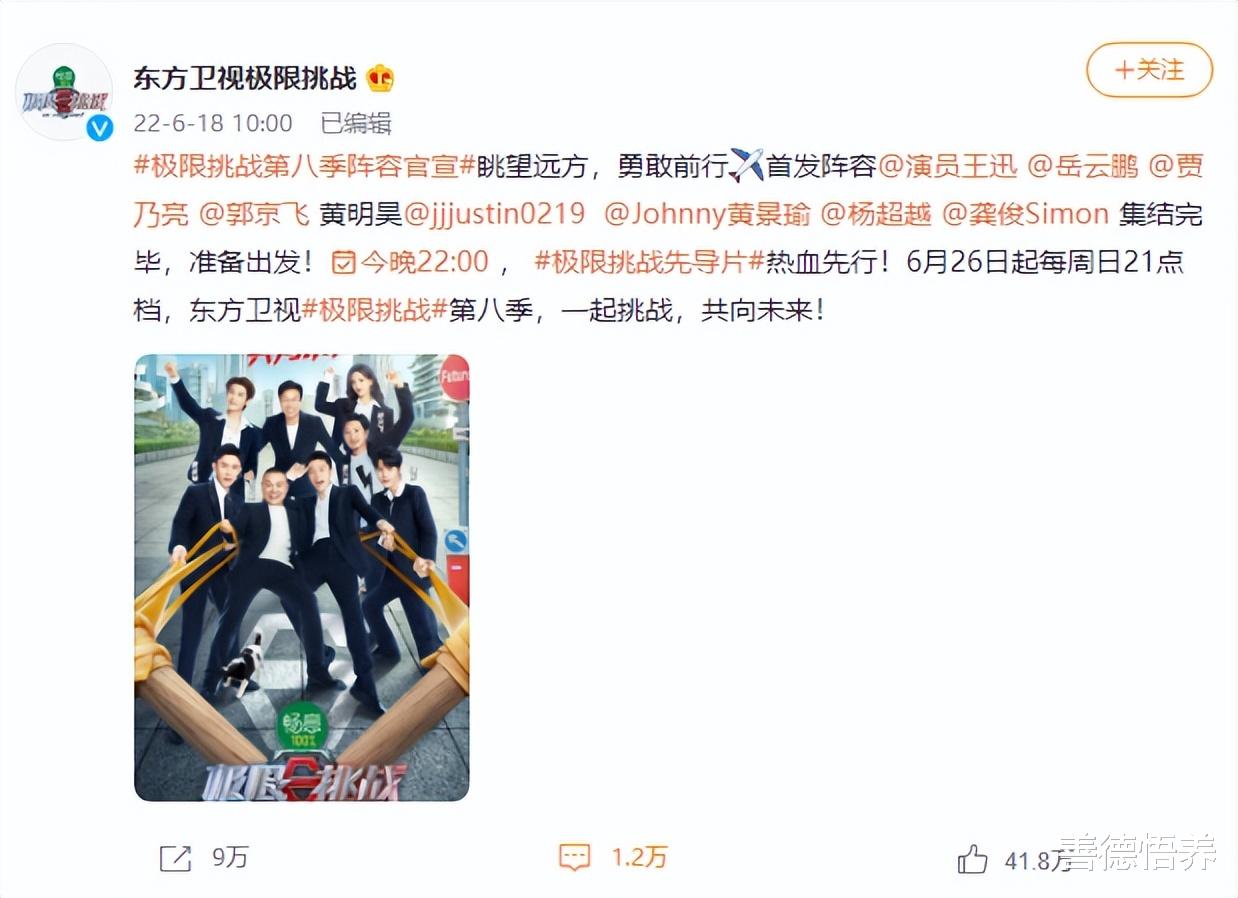
Task: Open mention @演员王迅
Action: tap(947, 166)
